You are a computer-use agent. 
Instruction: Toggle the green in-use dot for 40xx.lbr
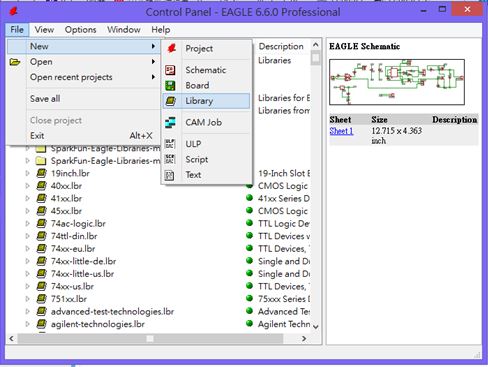pyautogui.click(x=249, y=185)
